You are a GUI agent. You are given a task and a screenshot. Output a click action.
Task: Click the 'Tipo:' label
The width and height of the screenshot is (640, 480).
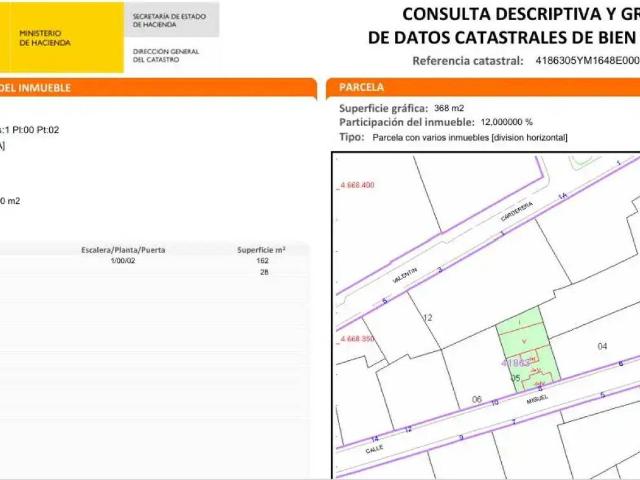(351, 137)
